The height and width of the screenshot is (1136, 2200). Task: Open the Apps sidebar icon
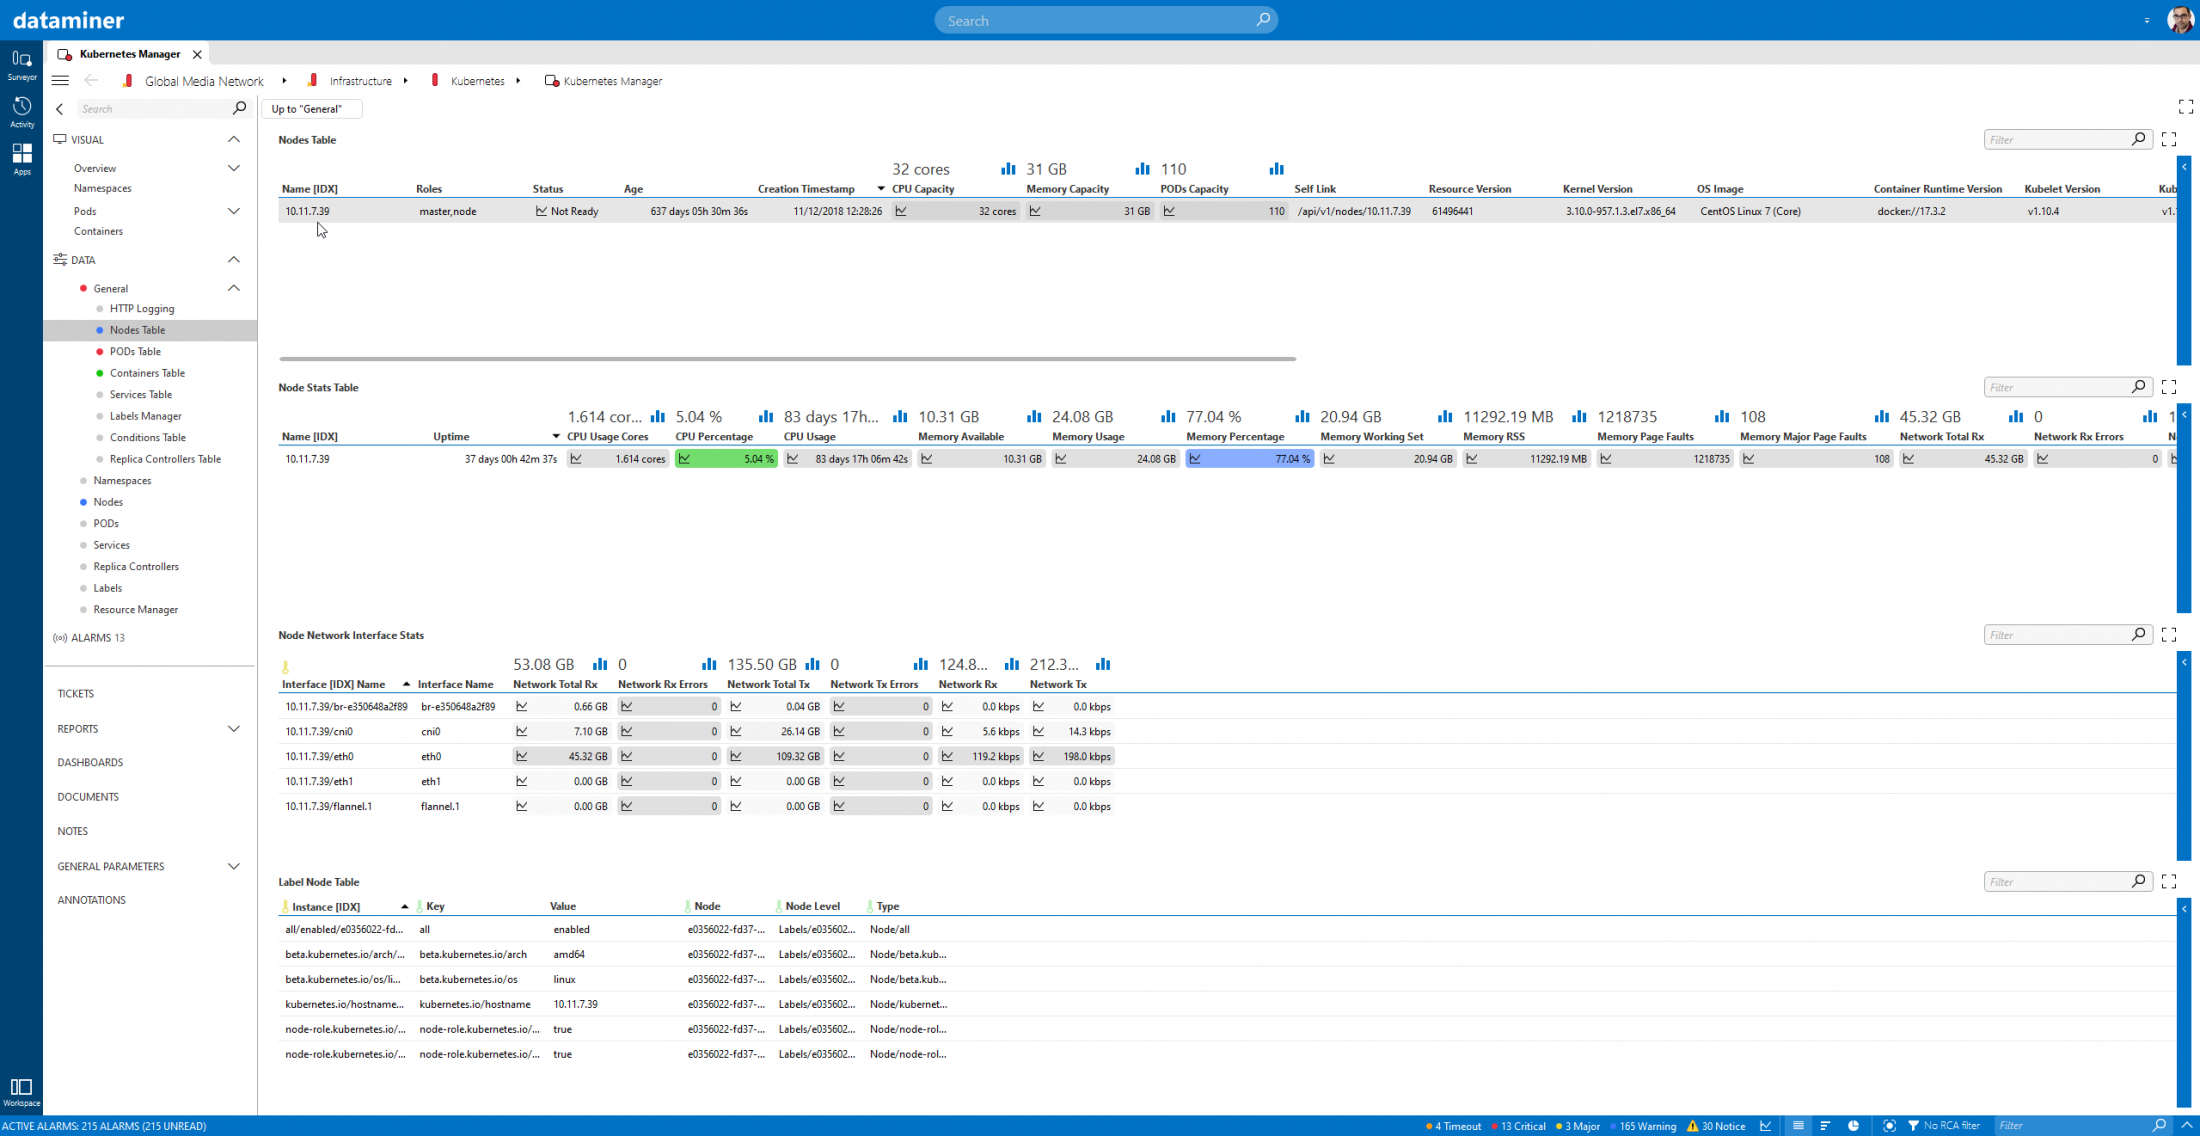(x=21, y=158)
